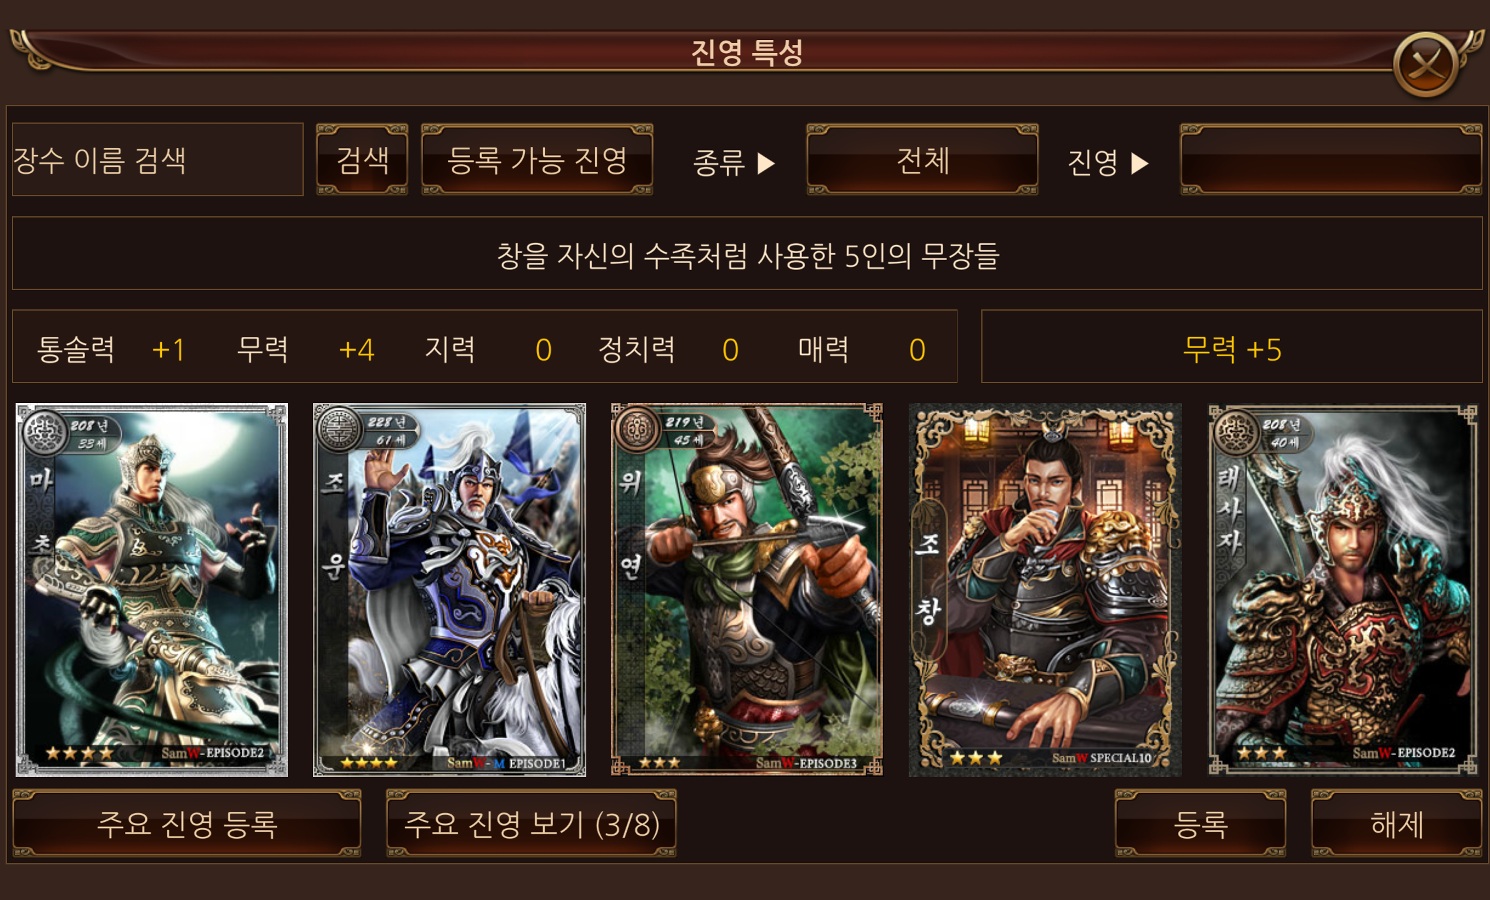Viewport: 1490px width, 900px height.
Task: Click the arrow next to 종류
Action: click(x=766, y=163)
